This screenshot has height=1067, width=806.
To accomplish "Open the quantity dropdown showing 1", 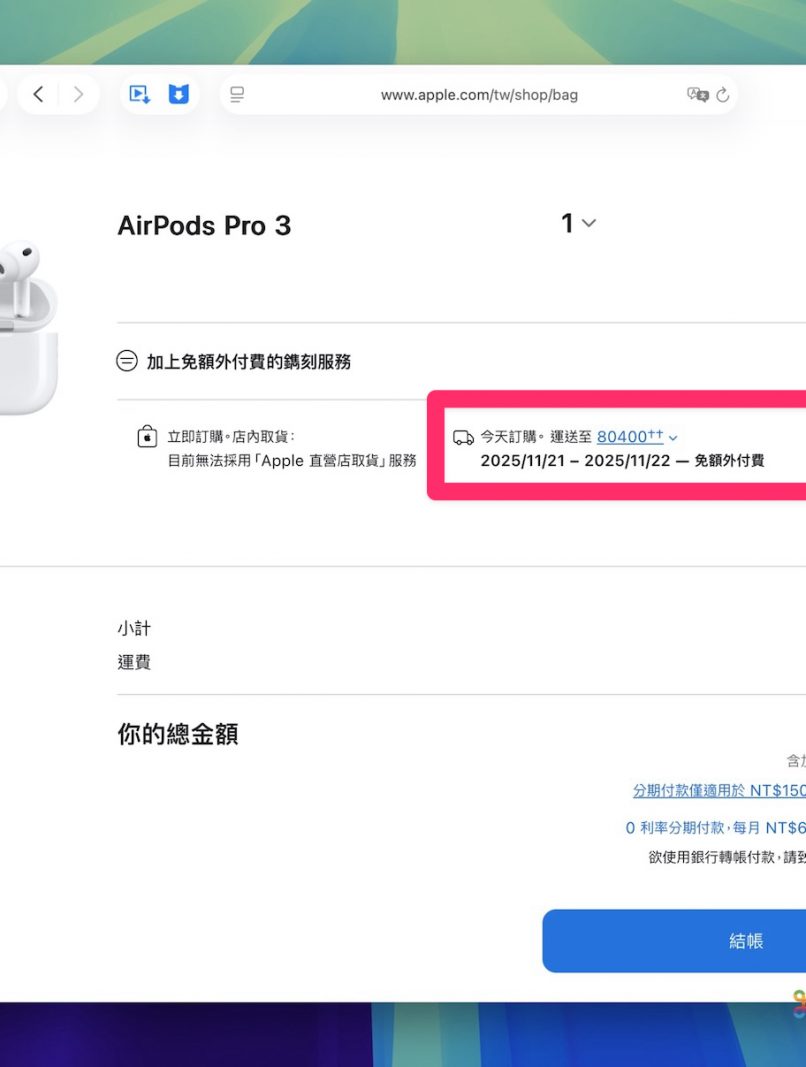I will [x=578, y=224].
